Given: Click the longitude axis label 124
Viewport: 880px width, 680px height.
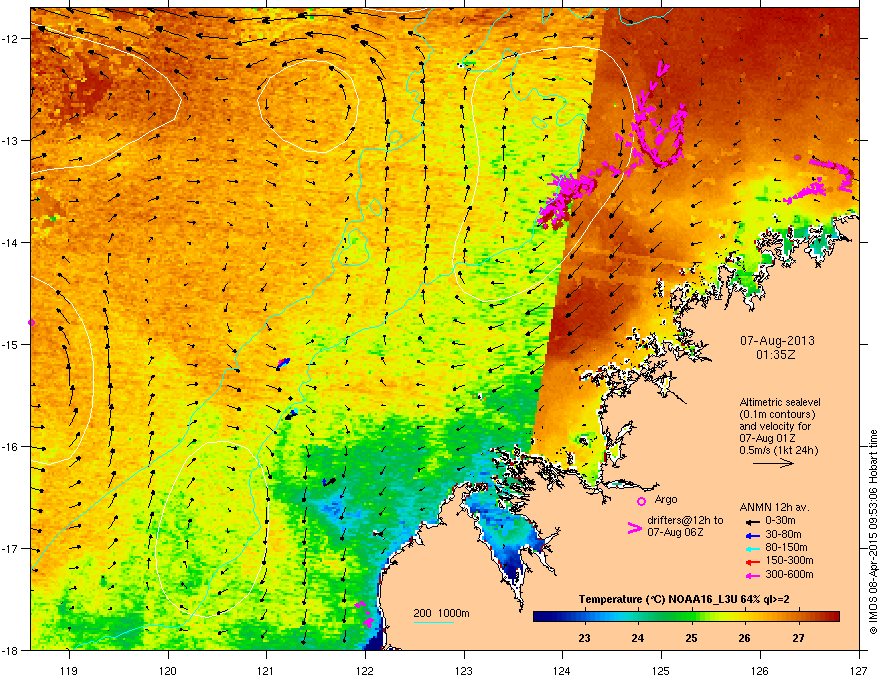Looking at the screenshot, I should pos(562,670).
